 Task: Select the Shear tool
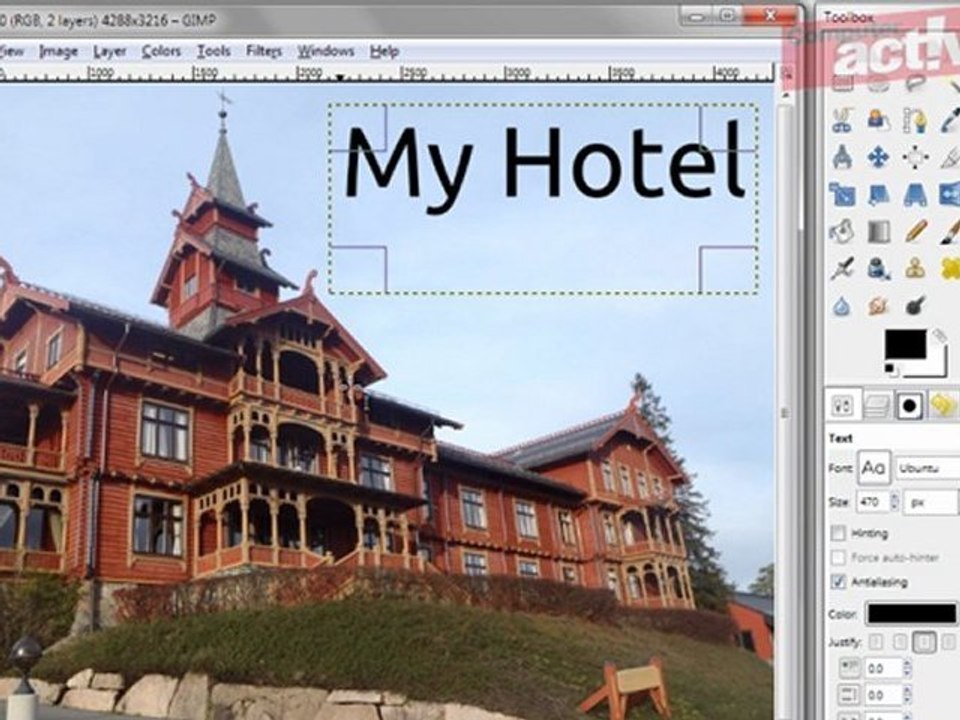click(879, 195)
